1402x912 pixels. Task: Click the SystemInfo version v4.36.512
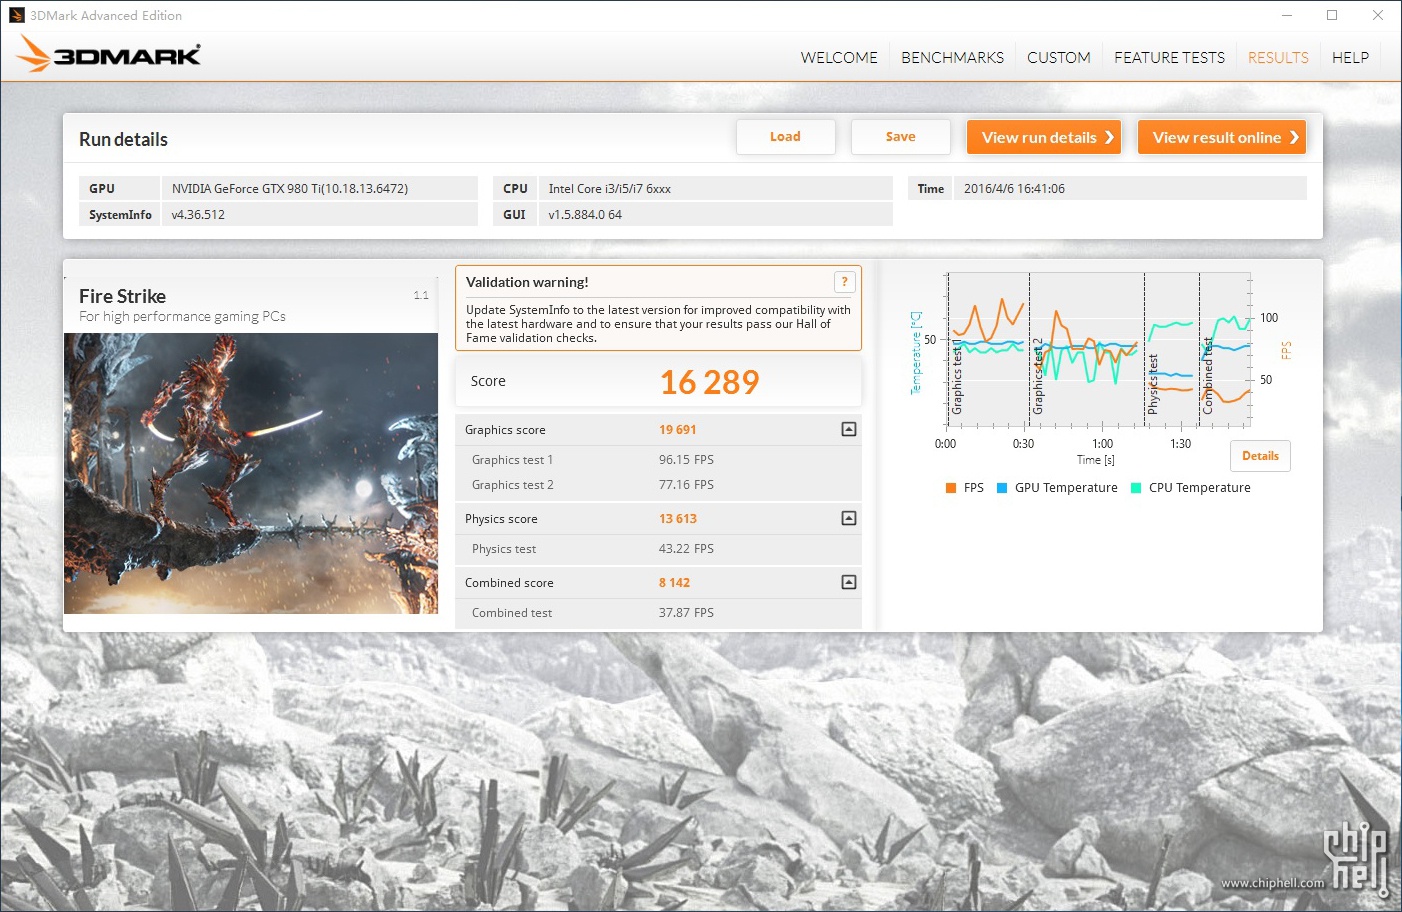click(x=198, y=215)
